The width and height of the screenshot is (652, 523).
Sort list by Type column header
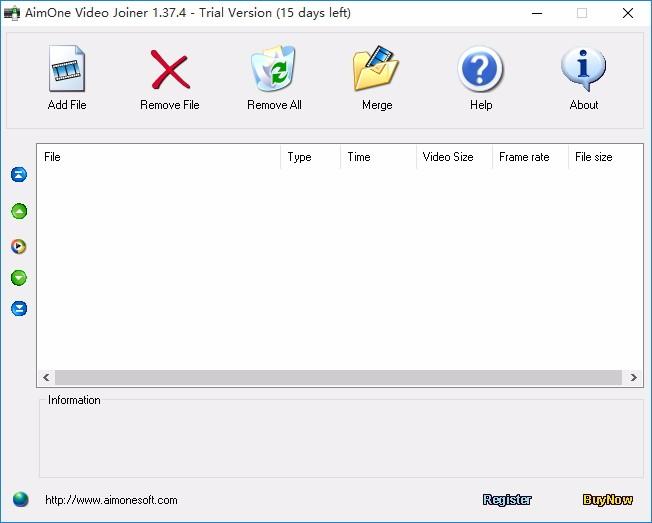pyautogui.click(x=311, y=157)
